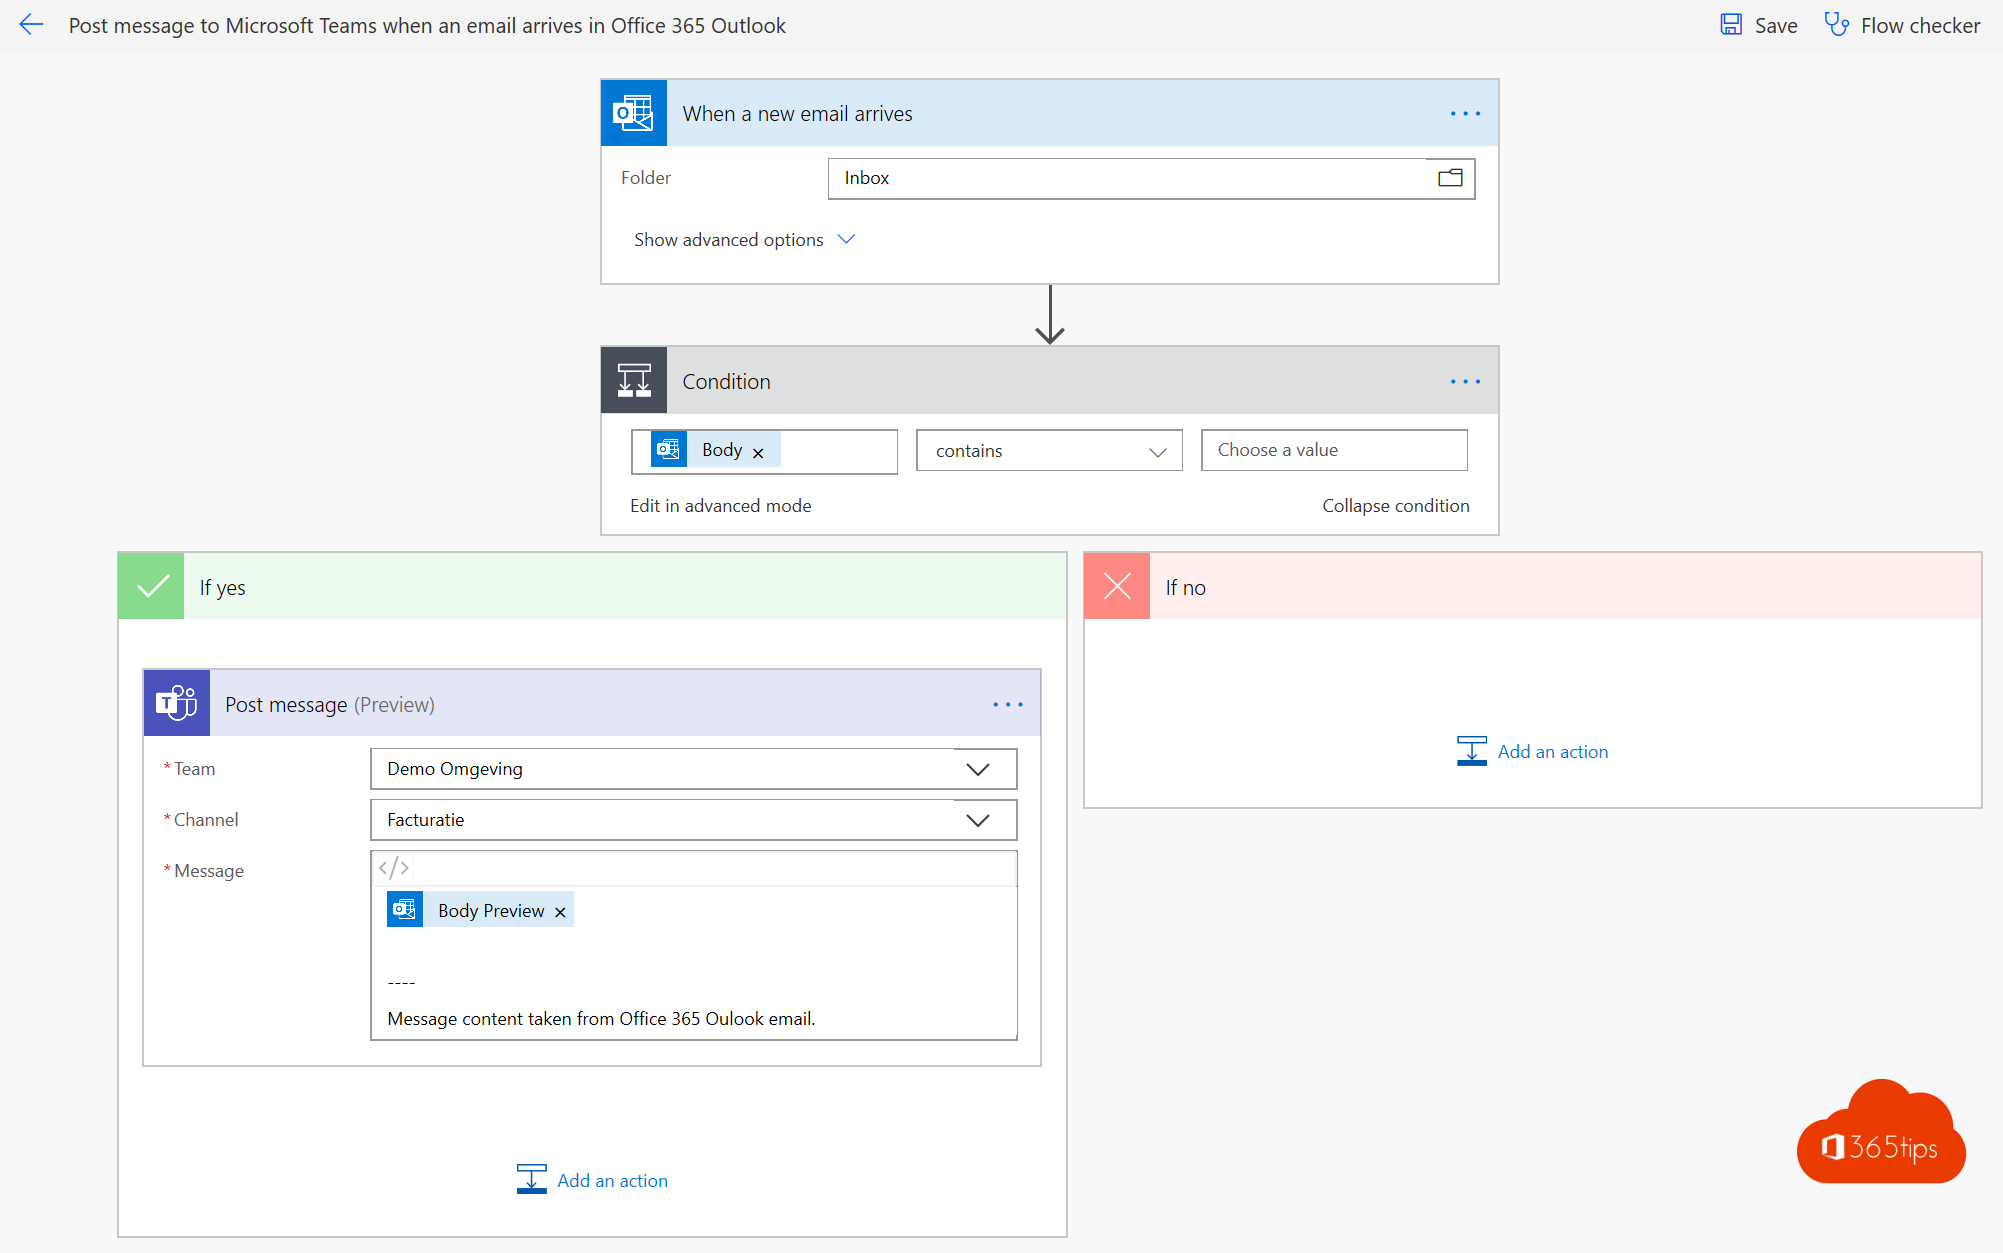2003x1253 pixels.
Task: Click Edit in advanced mode link
Action: [x=720, y=506]
